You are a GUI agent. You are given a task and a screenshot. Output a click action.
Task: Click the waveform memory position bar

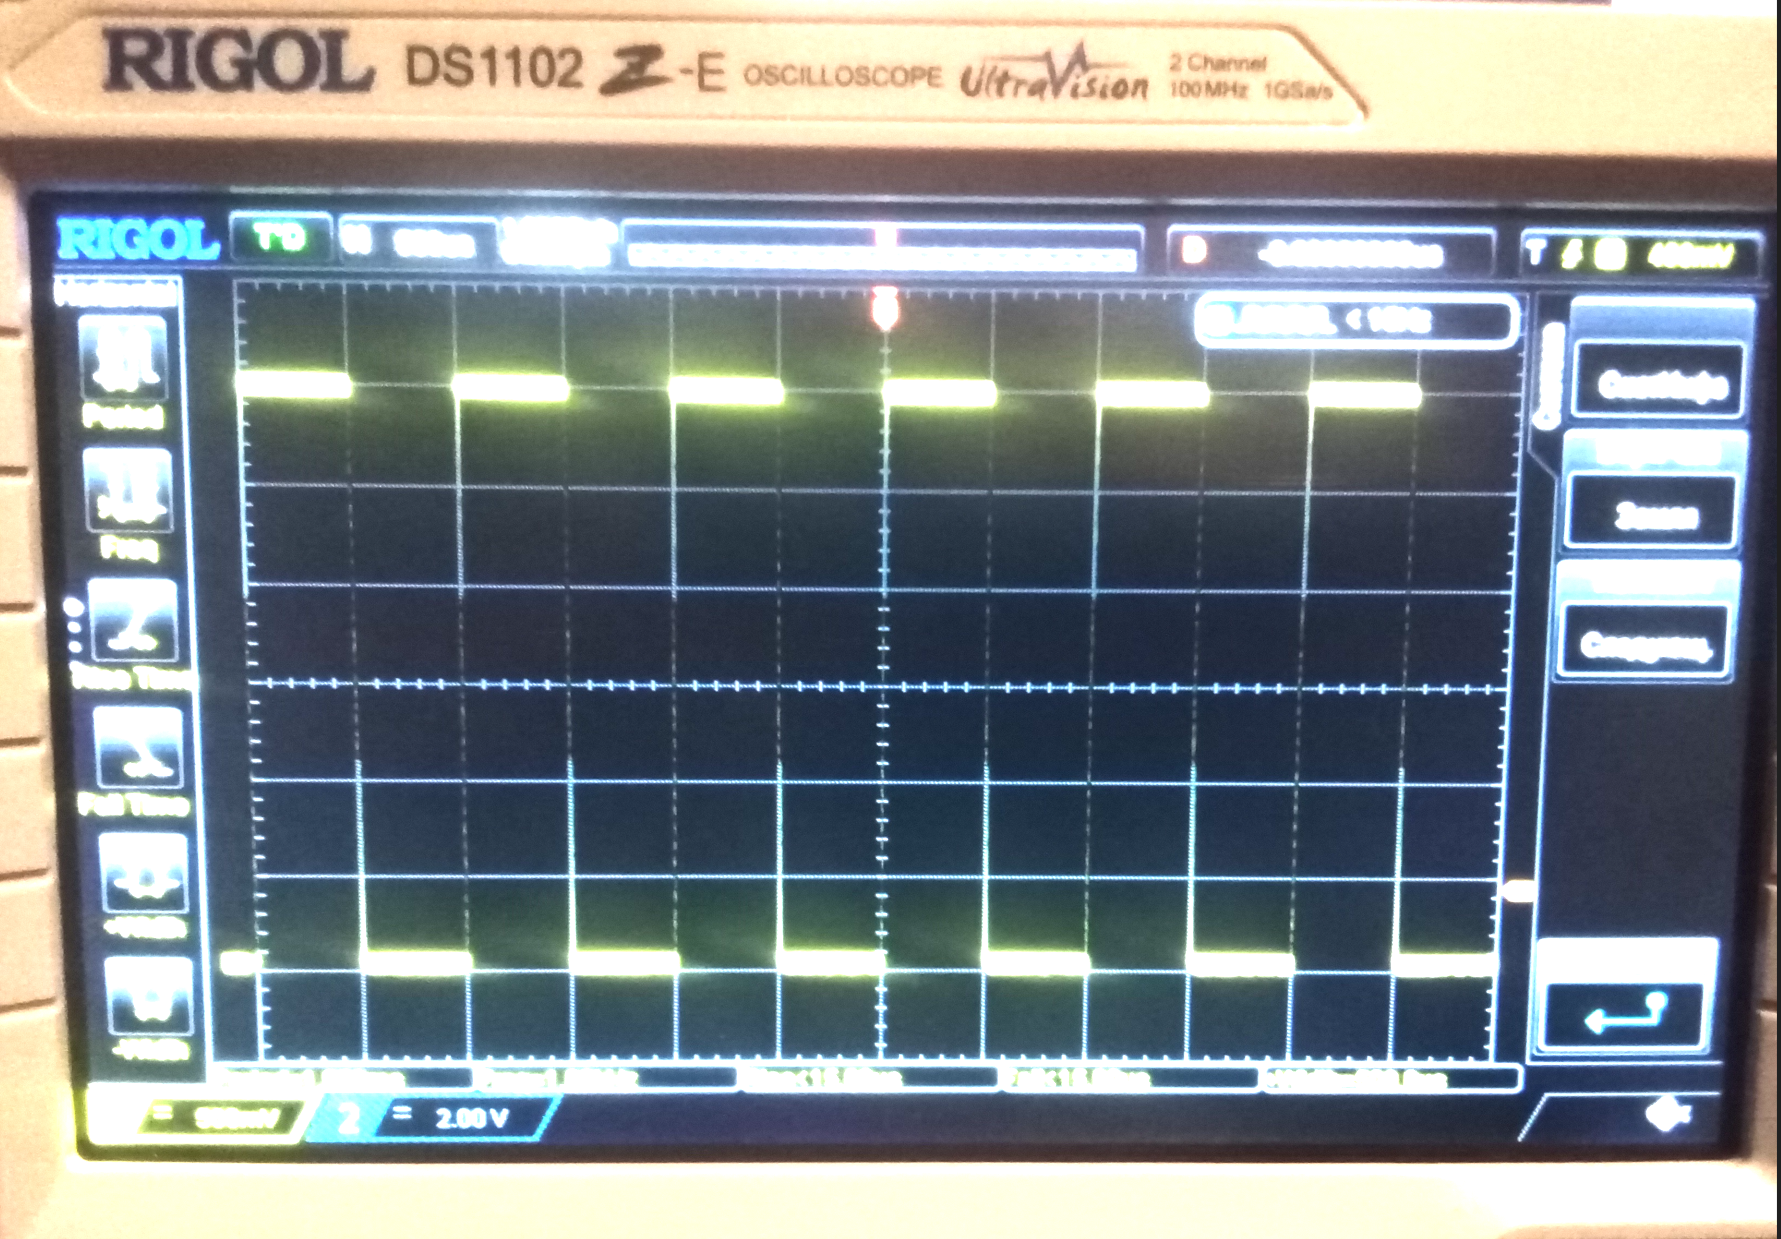(x=883, y=247)
